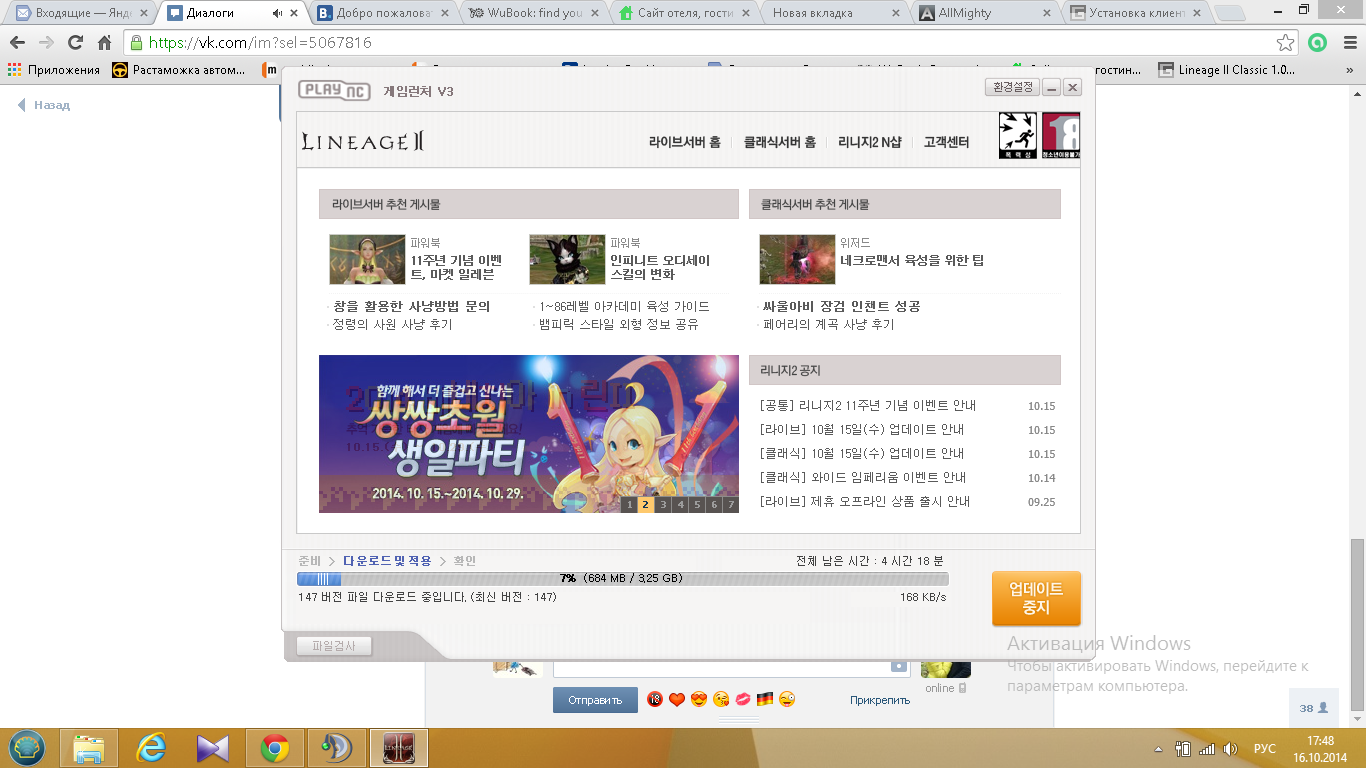Click the 다운로드 및 적용 step label
Viewport: 1366px width, 768px height.
pyautogui.click(x=387, y=561)
